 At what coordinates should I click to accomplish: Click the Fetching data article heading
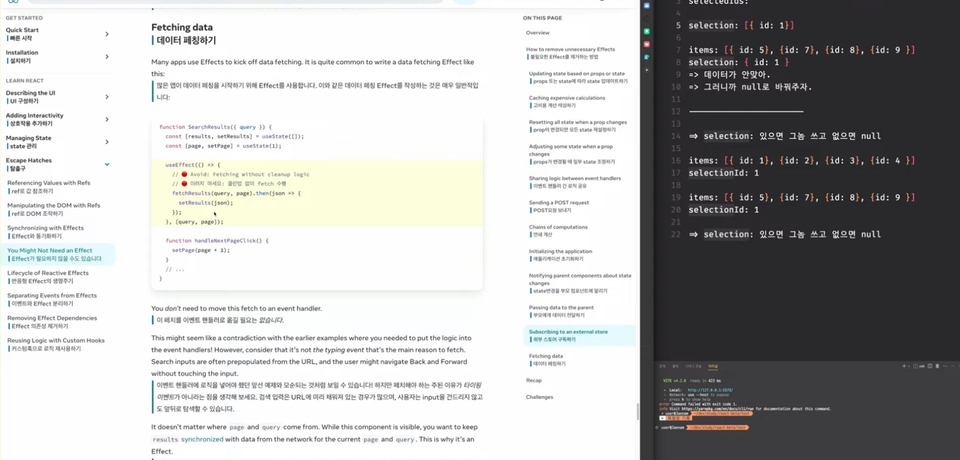point(182,28)
